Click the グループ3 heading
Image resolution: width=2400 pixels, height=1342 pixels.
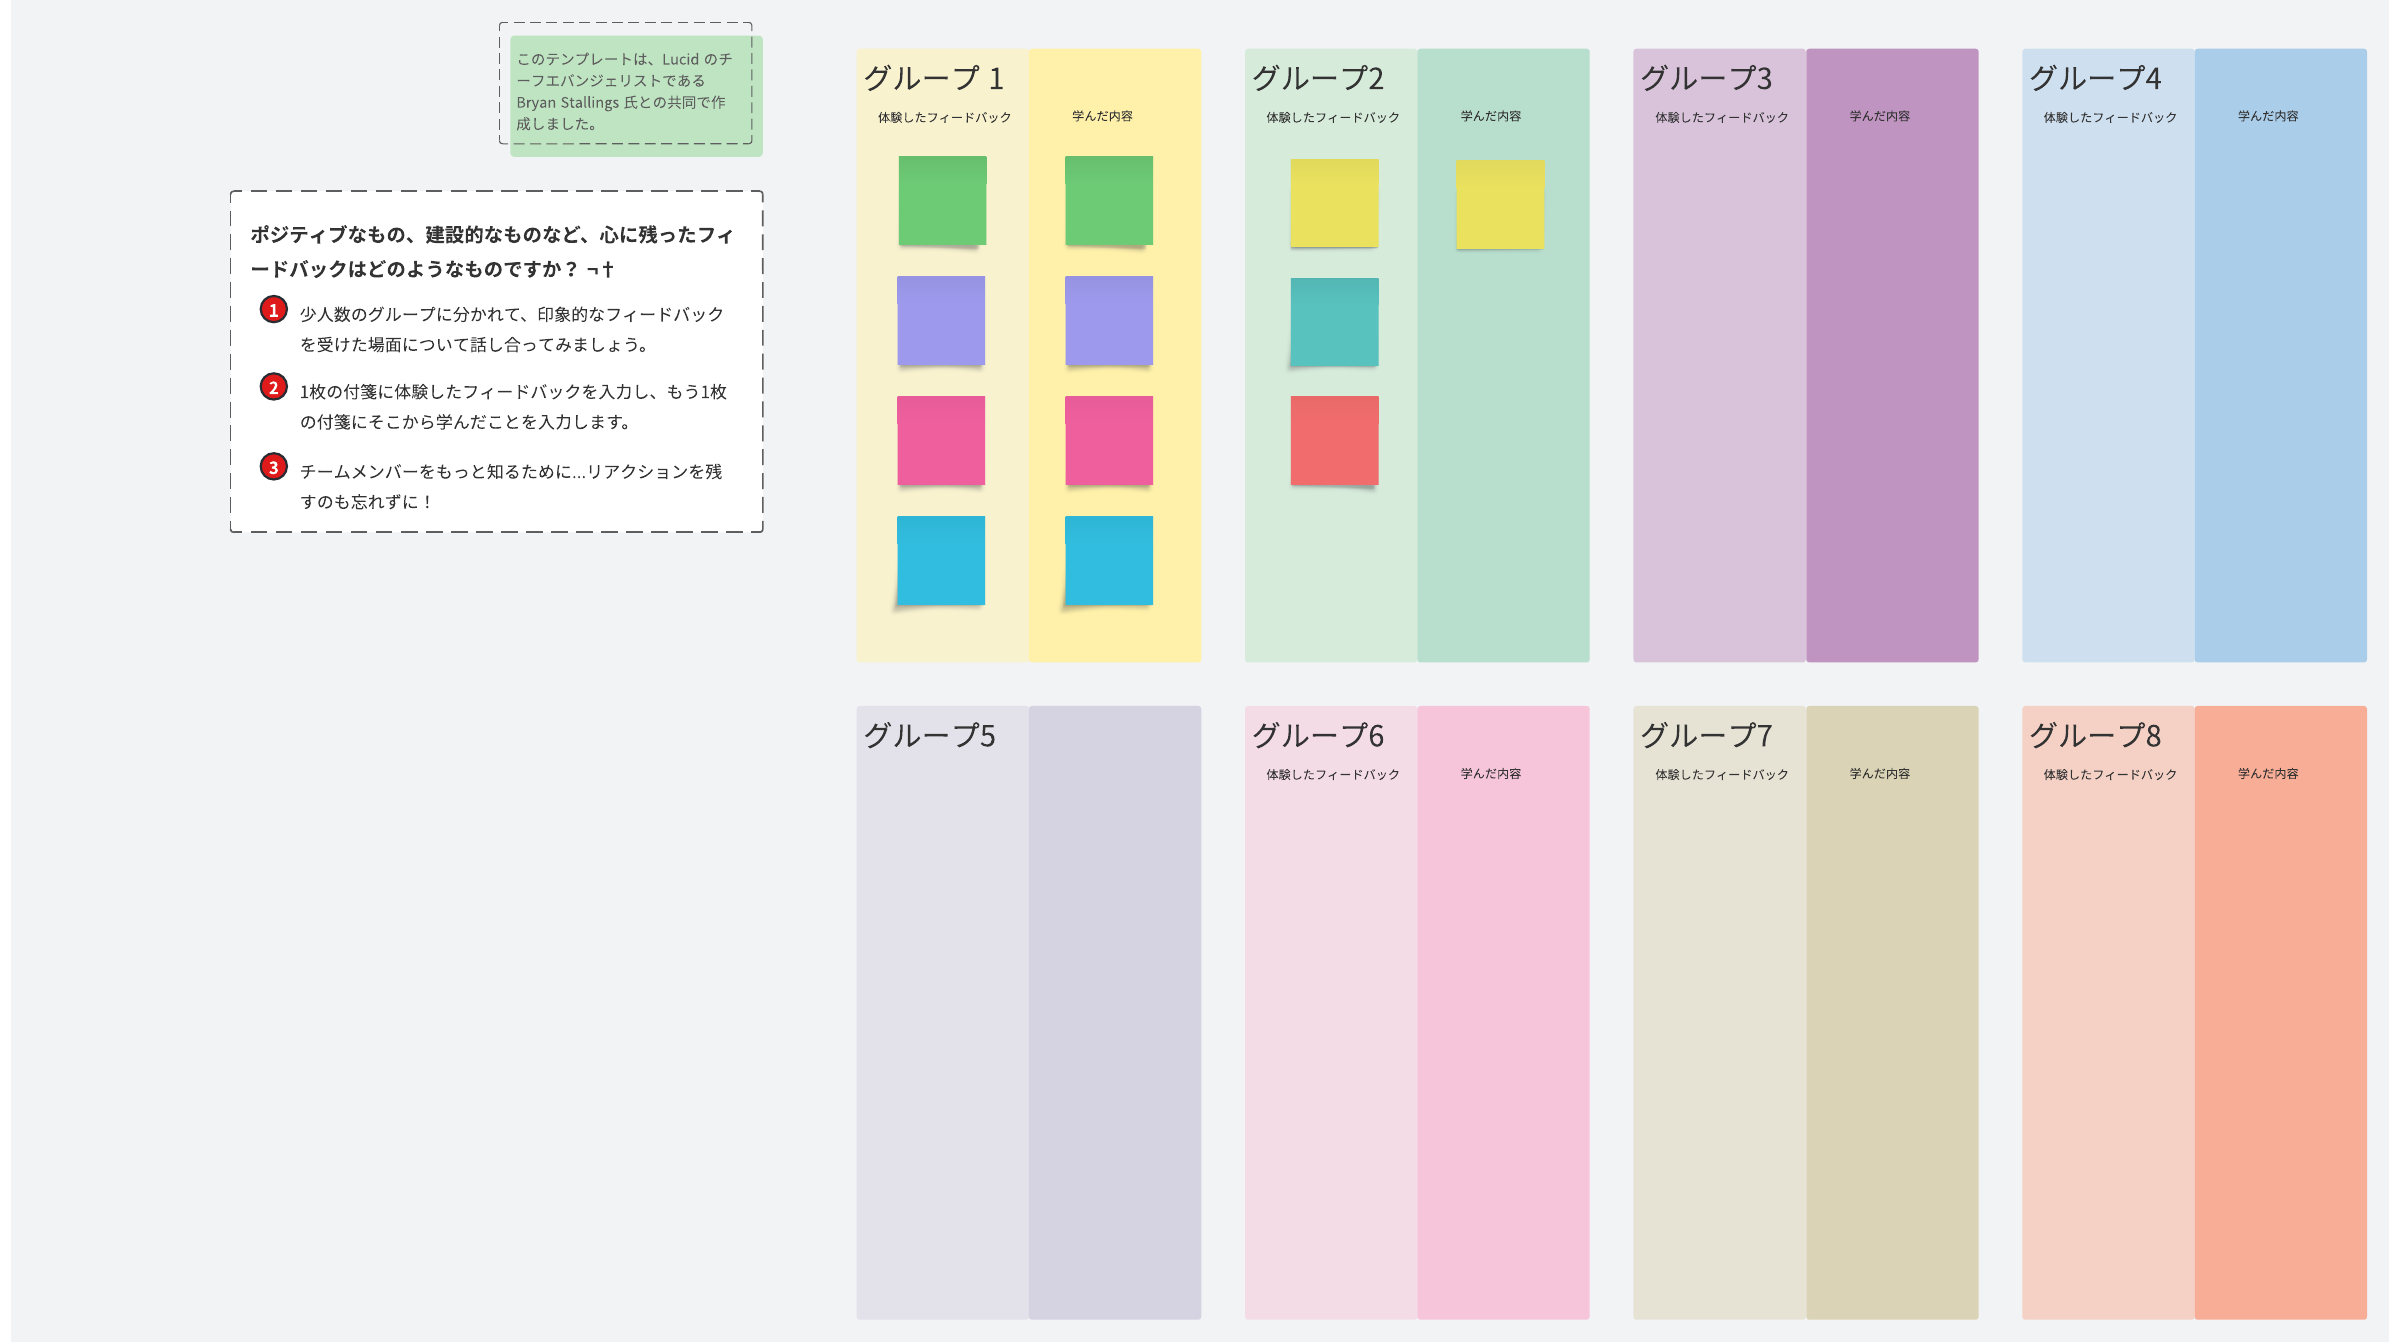click(x=1706, y=78)
